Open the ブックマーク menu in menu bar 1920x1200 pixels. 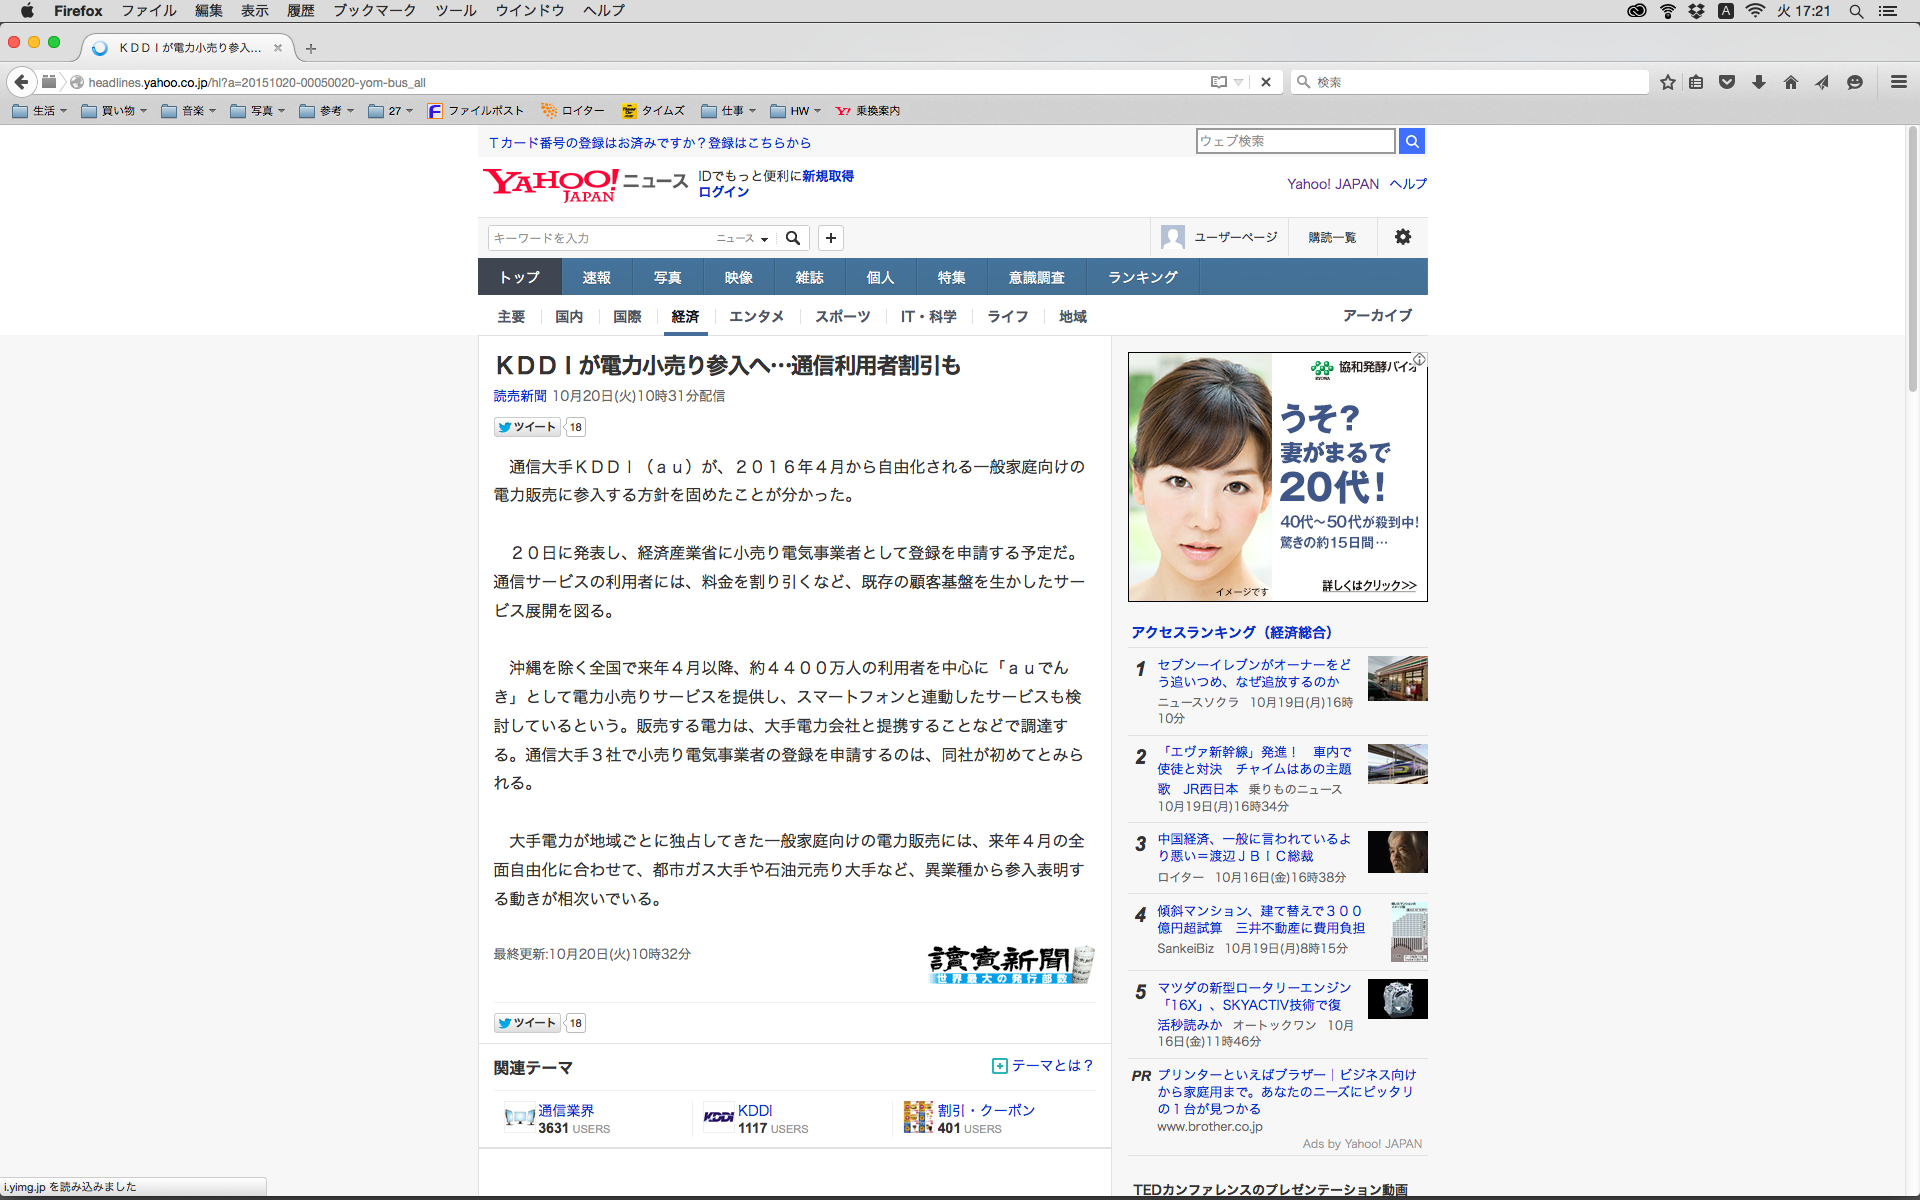[x=374, y=11]
